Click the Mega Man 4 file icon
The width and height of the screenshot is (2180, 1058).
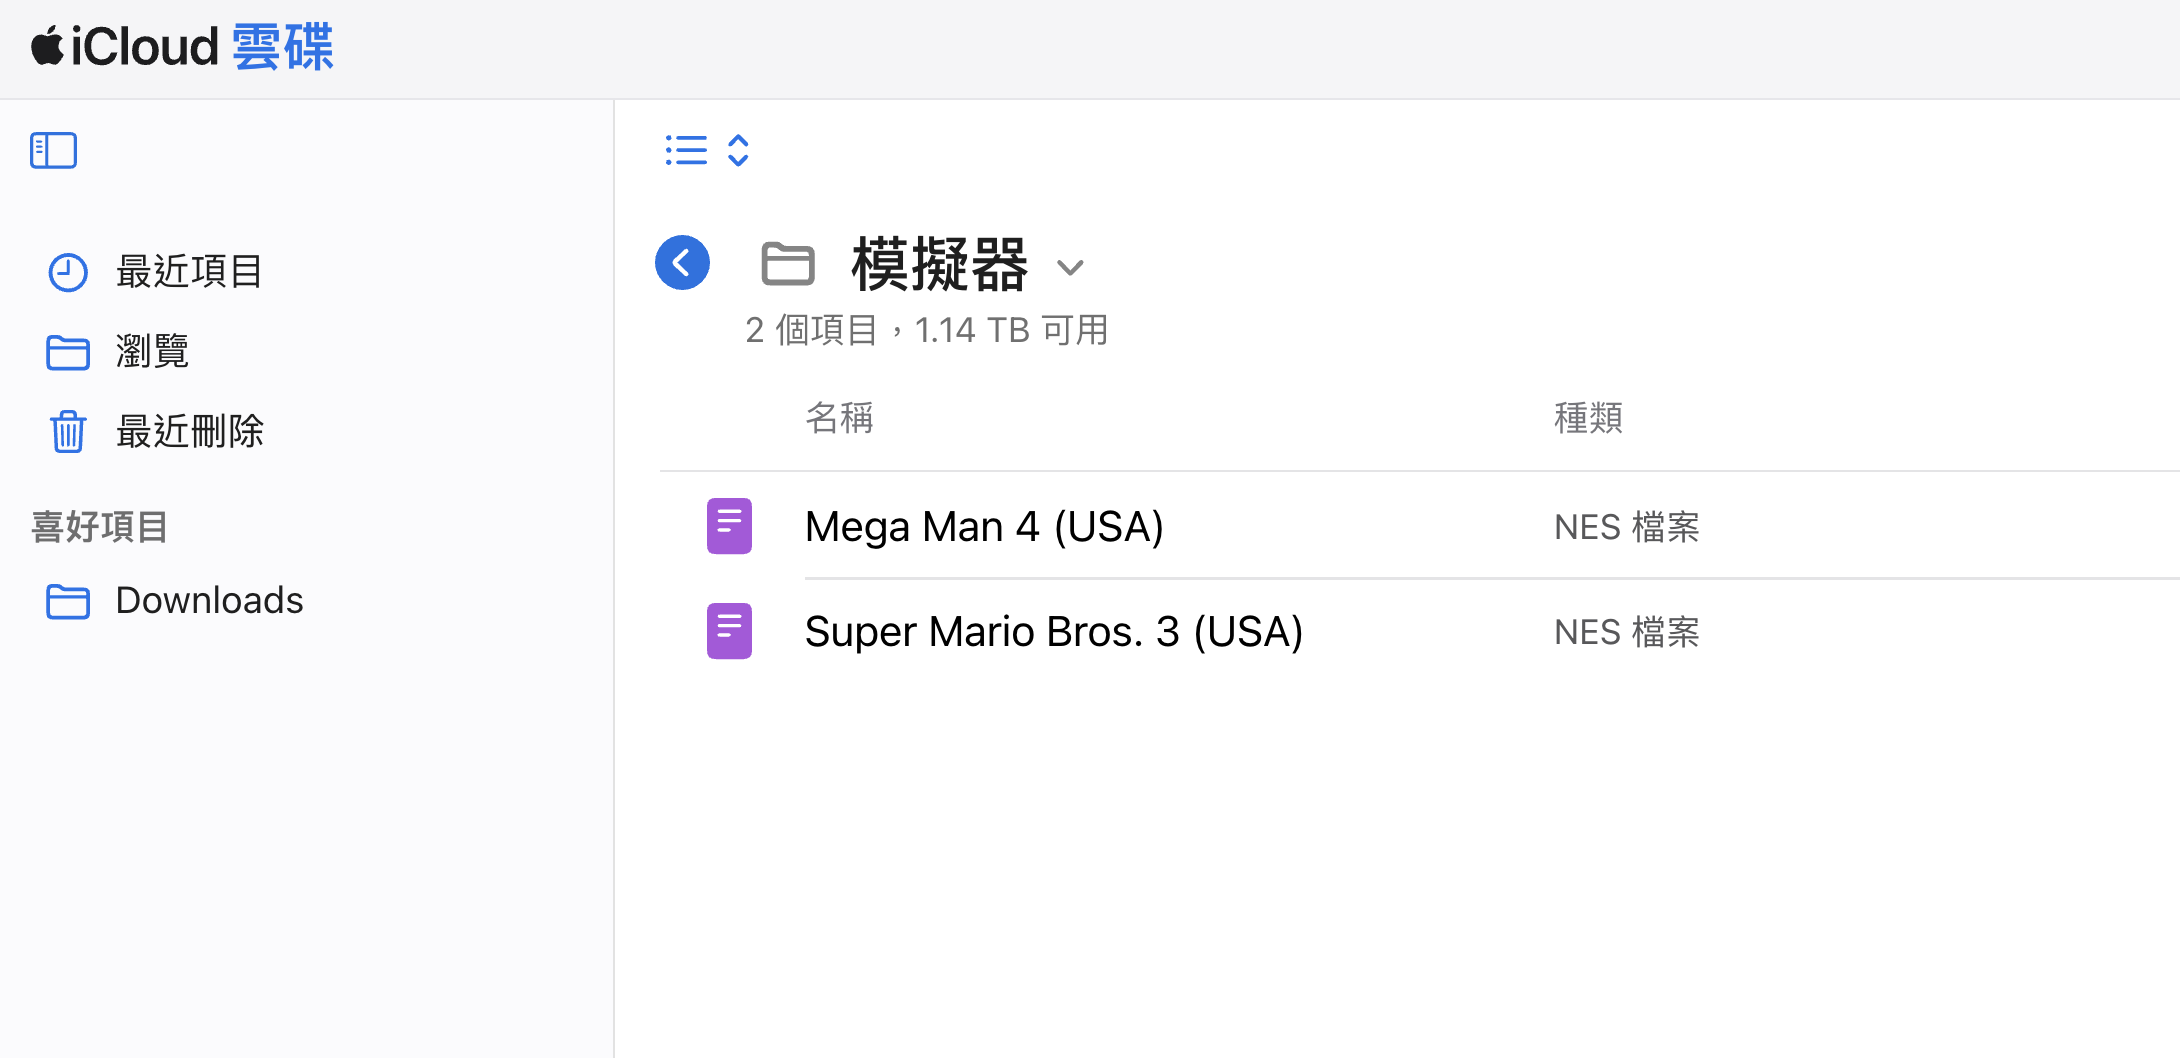click(729, 526)
